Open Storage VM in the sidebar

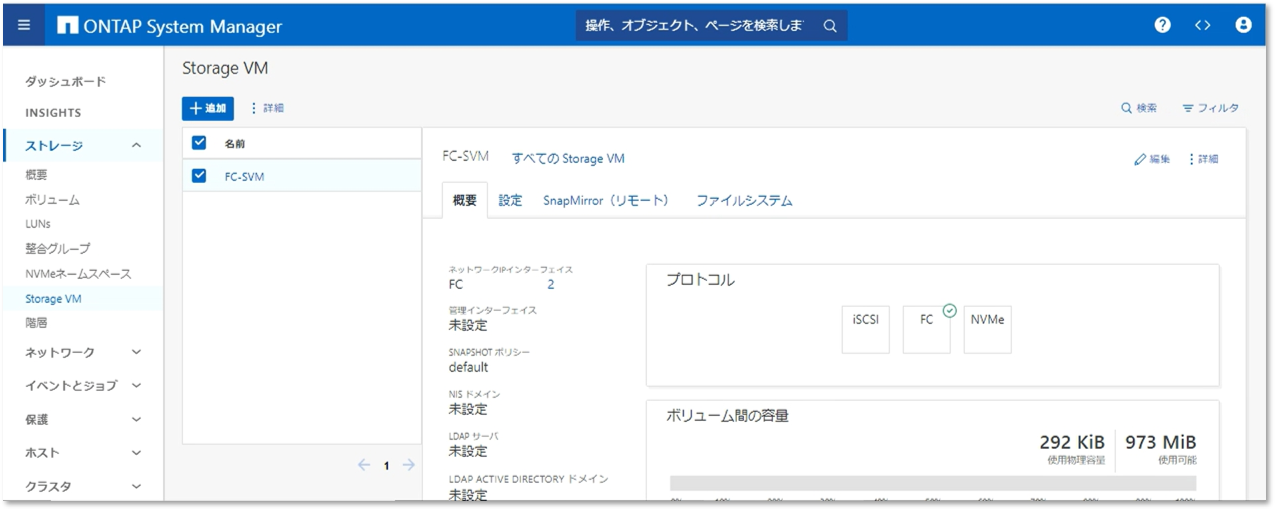pyautogui.click(x=54, y=298)
